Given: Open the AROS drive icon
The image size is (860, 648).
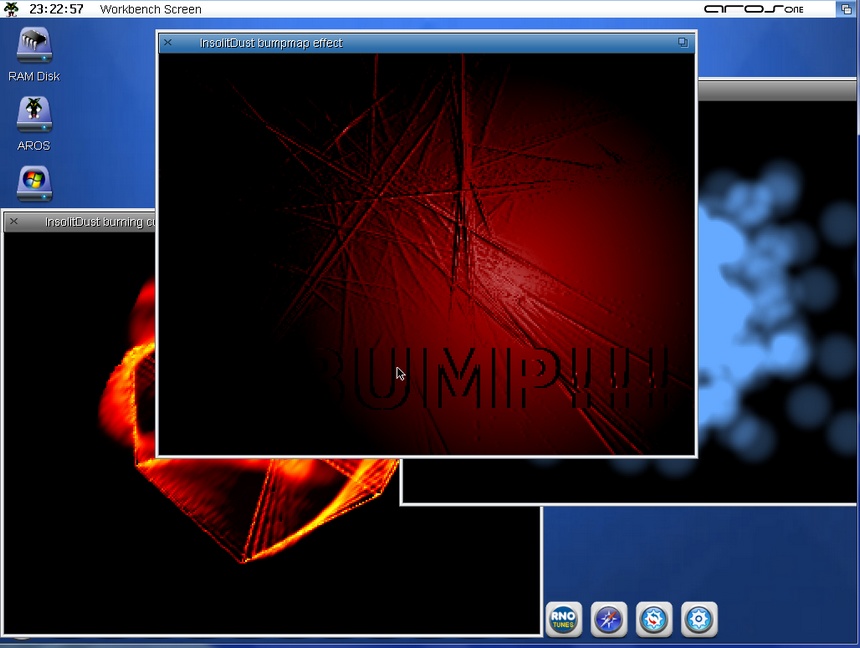Looking at the screenshot, I should click(x=34, y=115).
